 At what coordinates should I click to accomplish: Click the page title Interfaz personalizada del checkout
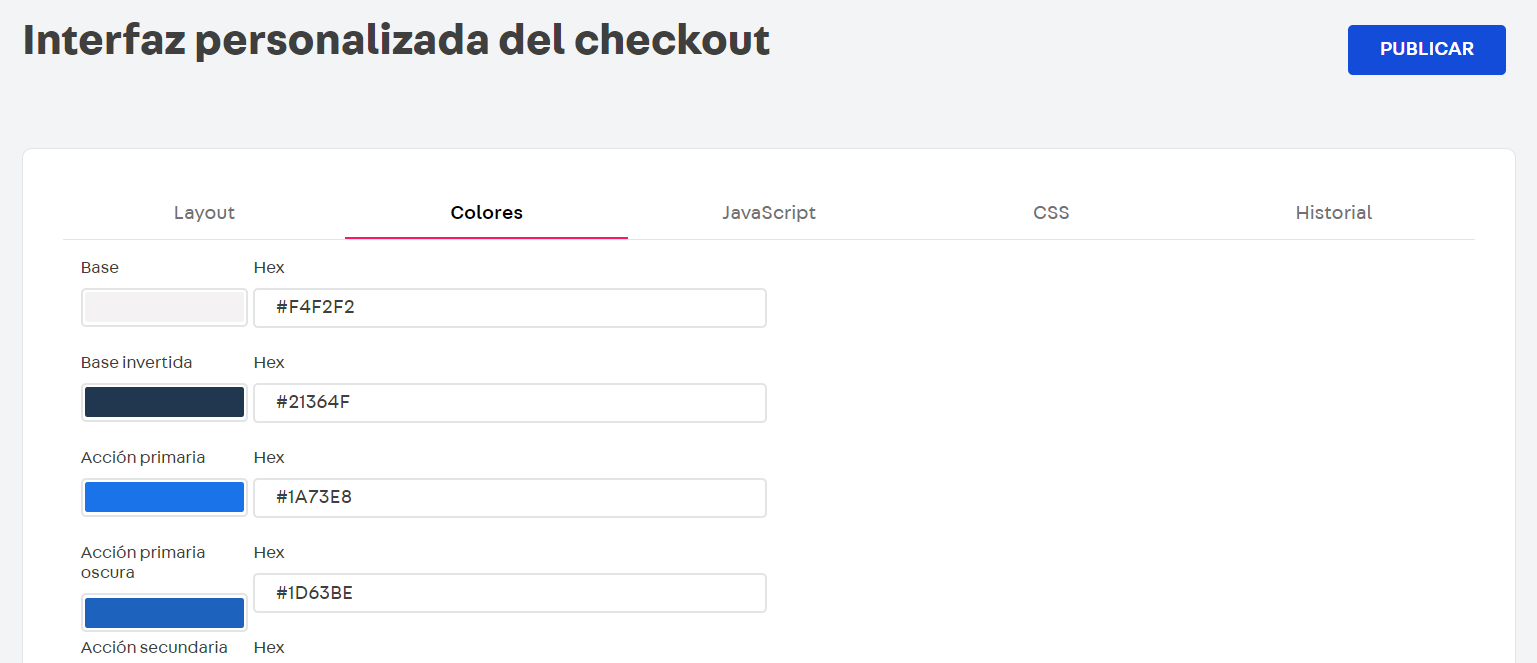click(x=396, y=39)
